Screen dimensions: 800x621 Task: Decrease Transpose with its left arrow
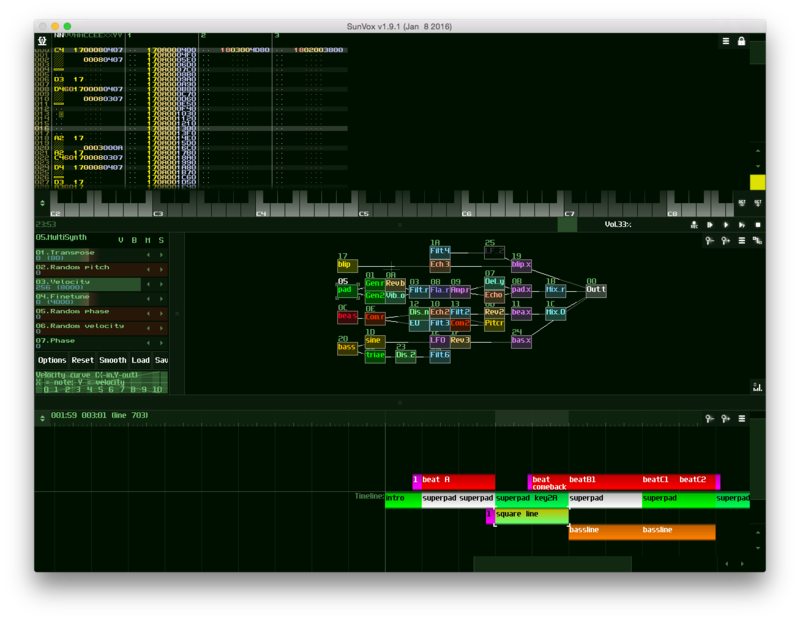click(148, 255)
